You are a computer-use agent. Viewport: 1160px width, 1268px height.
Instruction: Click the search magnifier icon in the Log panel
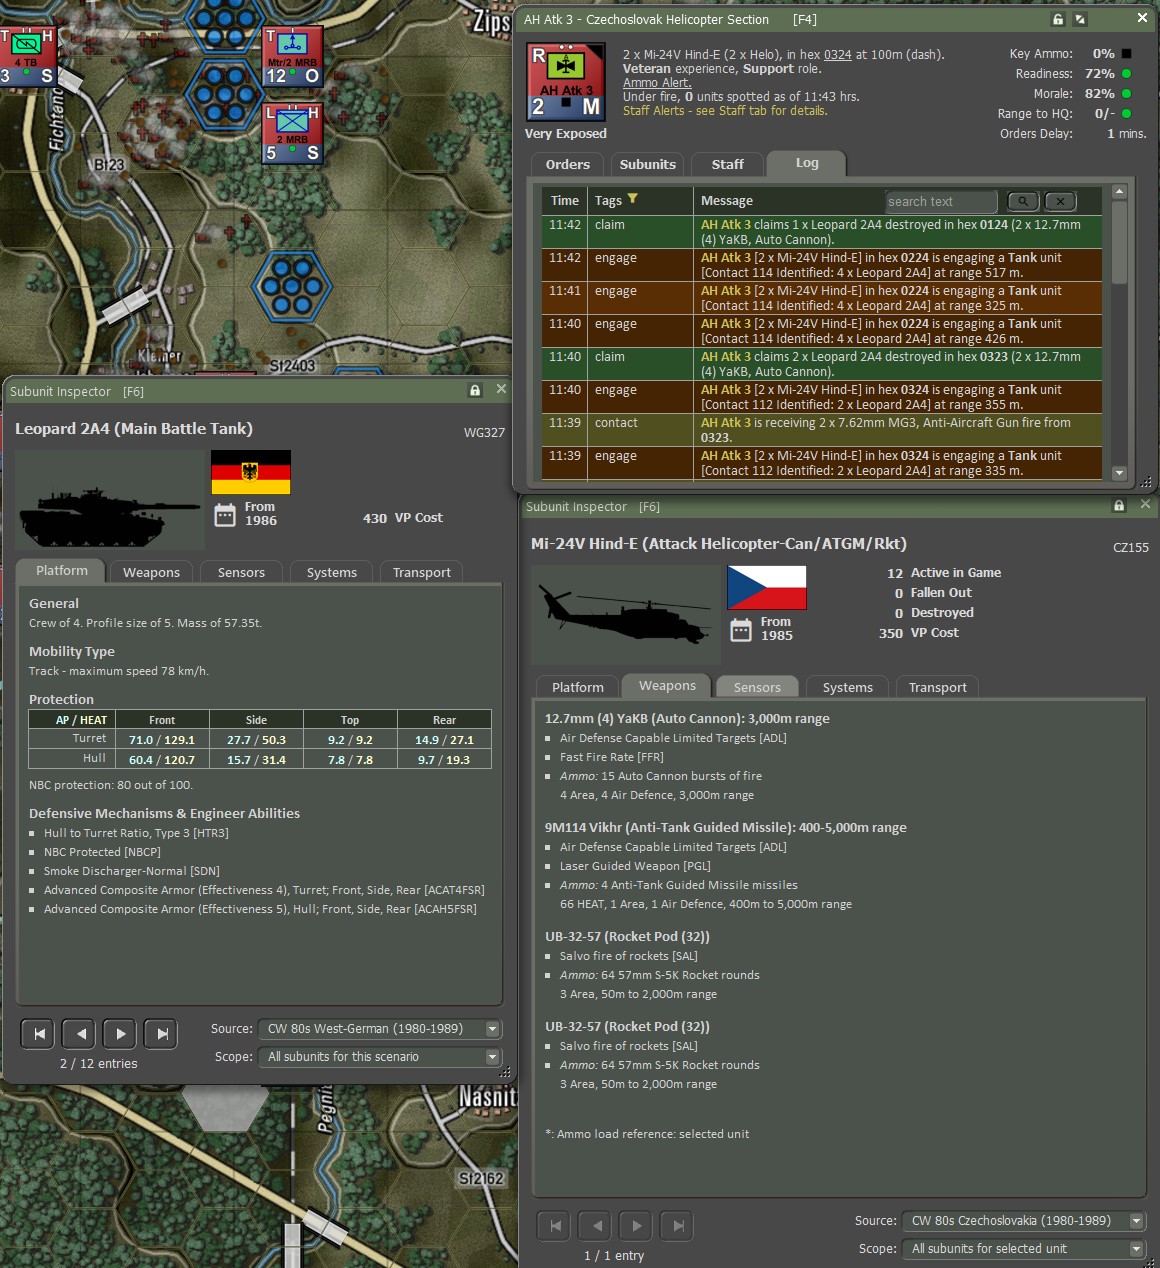tap(1022, 201)
